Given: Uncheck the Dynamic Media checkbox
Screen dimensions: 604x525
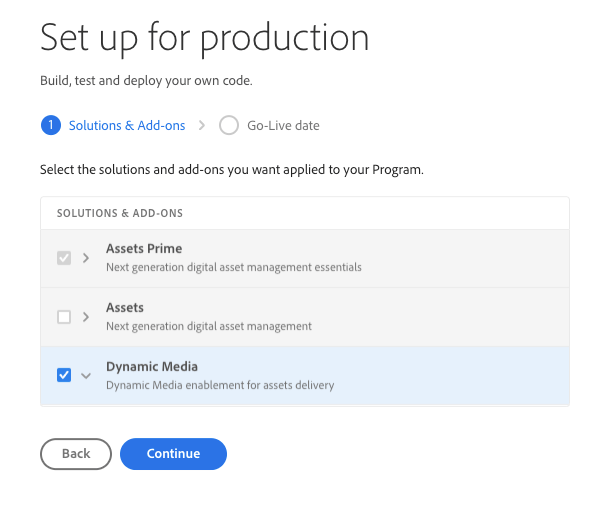Looking at the screenshot, I should click(64, 375).
